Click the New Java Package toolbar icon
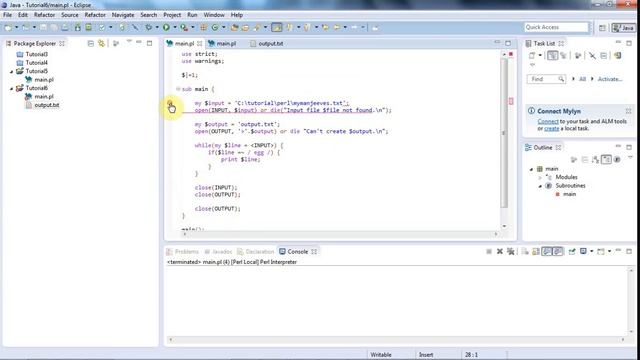Image resolution: width=640 pixels, height=360 pixels. pos(203,27)
